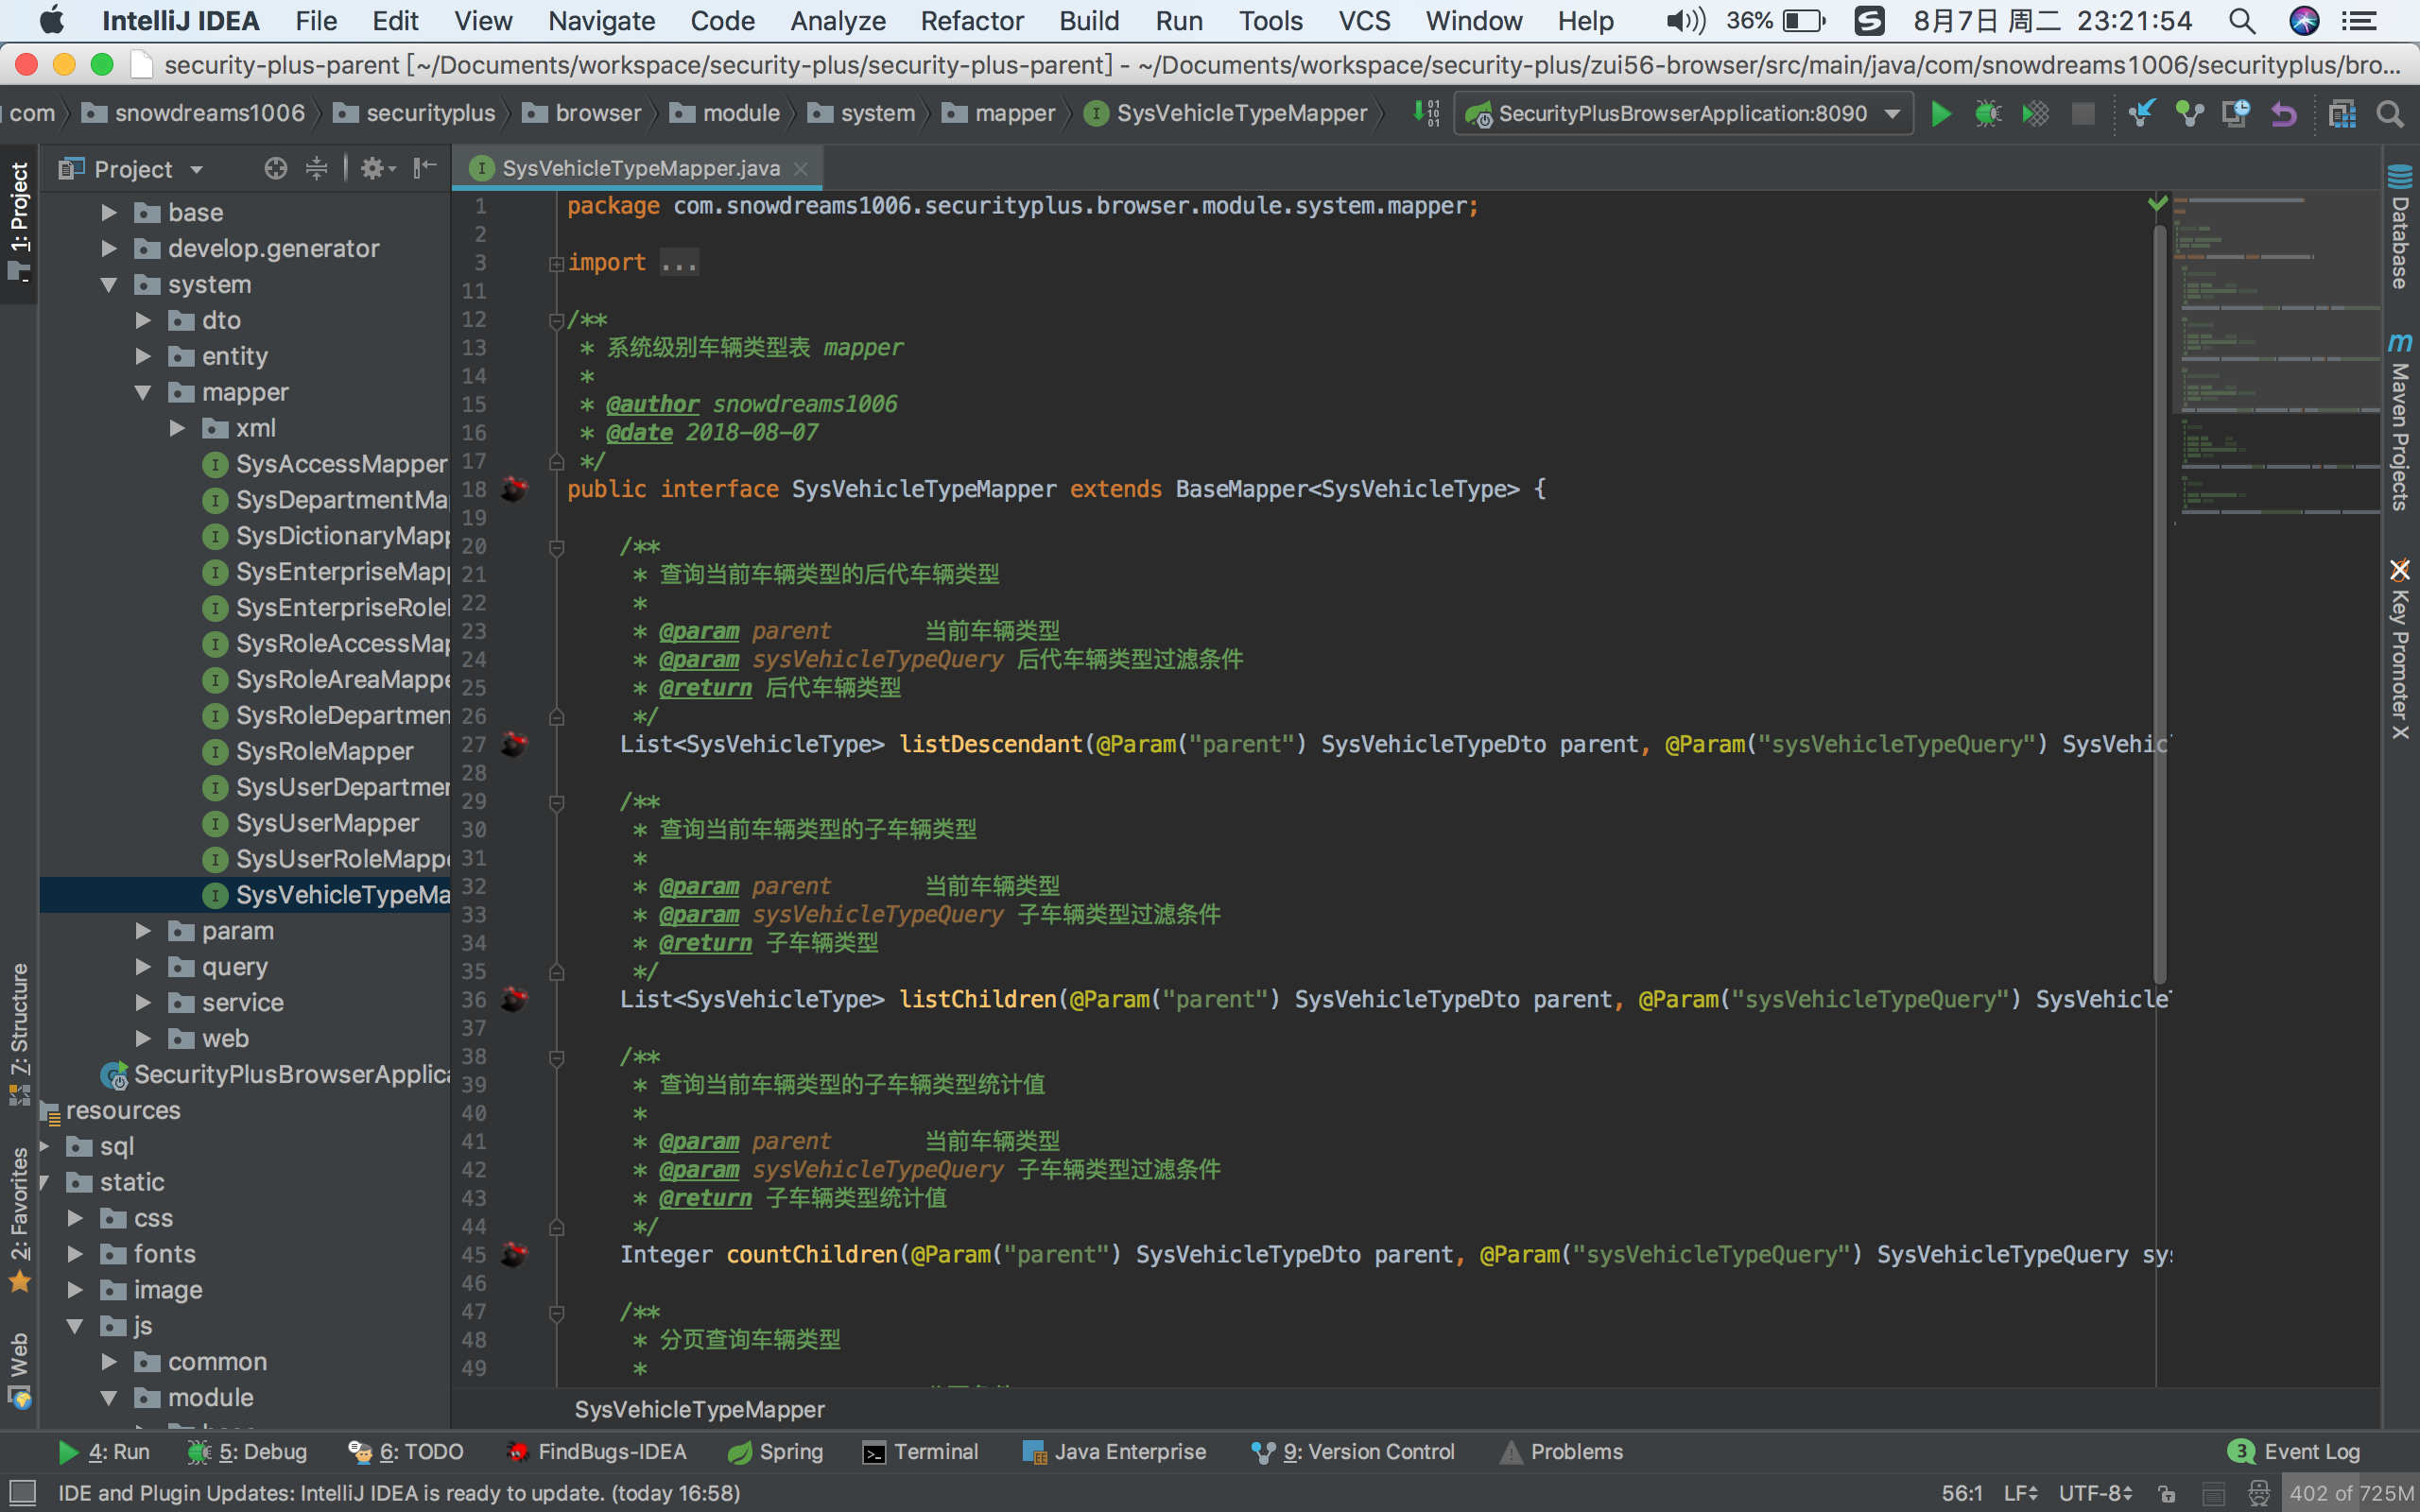The width and height of the screenshot is (2420, 1512).
Task: Toggle the Web tool window stripe
Action: click(x=19, y=1369)
